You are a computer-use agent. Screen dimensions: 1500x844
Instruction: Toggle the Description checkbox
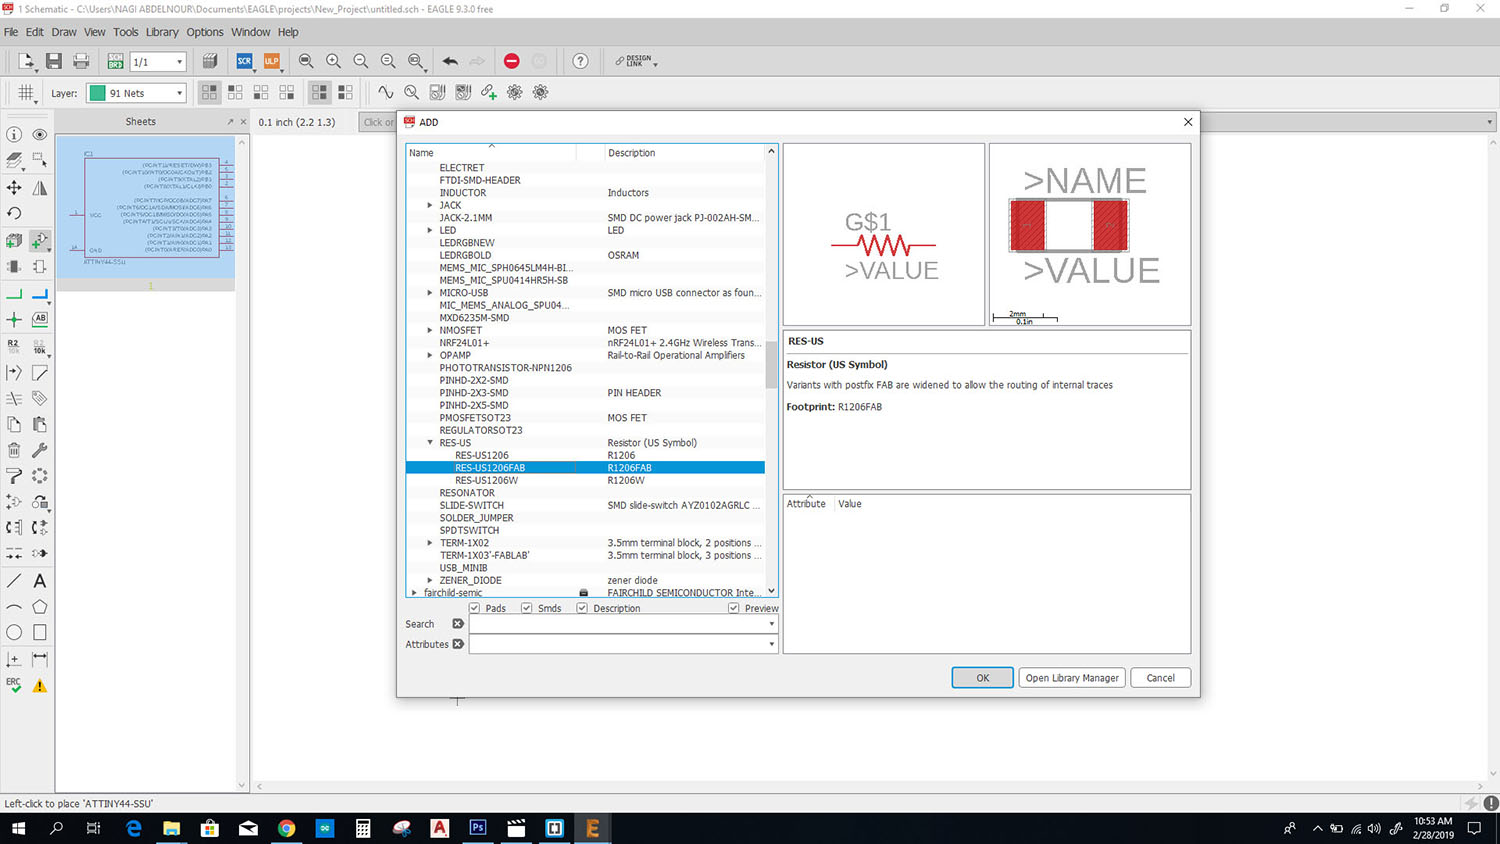[x=582, y=608]
